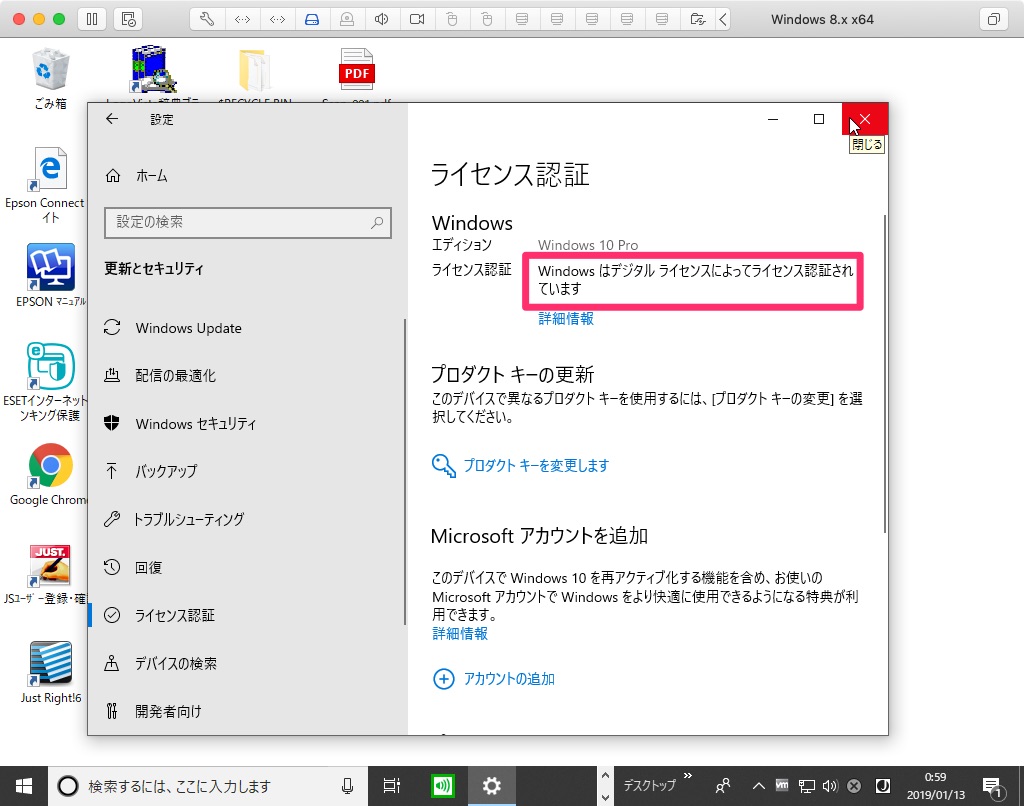Open the clock showing 0:59 2019/01/13
1024x806 pixels.
pyautogui.click(x=935, y=786)
